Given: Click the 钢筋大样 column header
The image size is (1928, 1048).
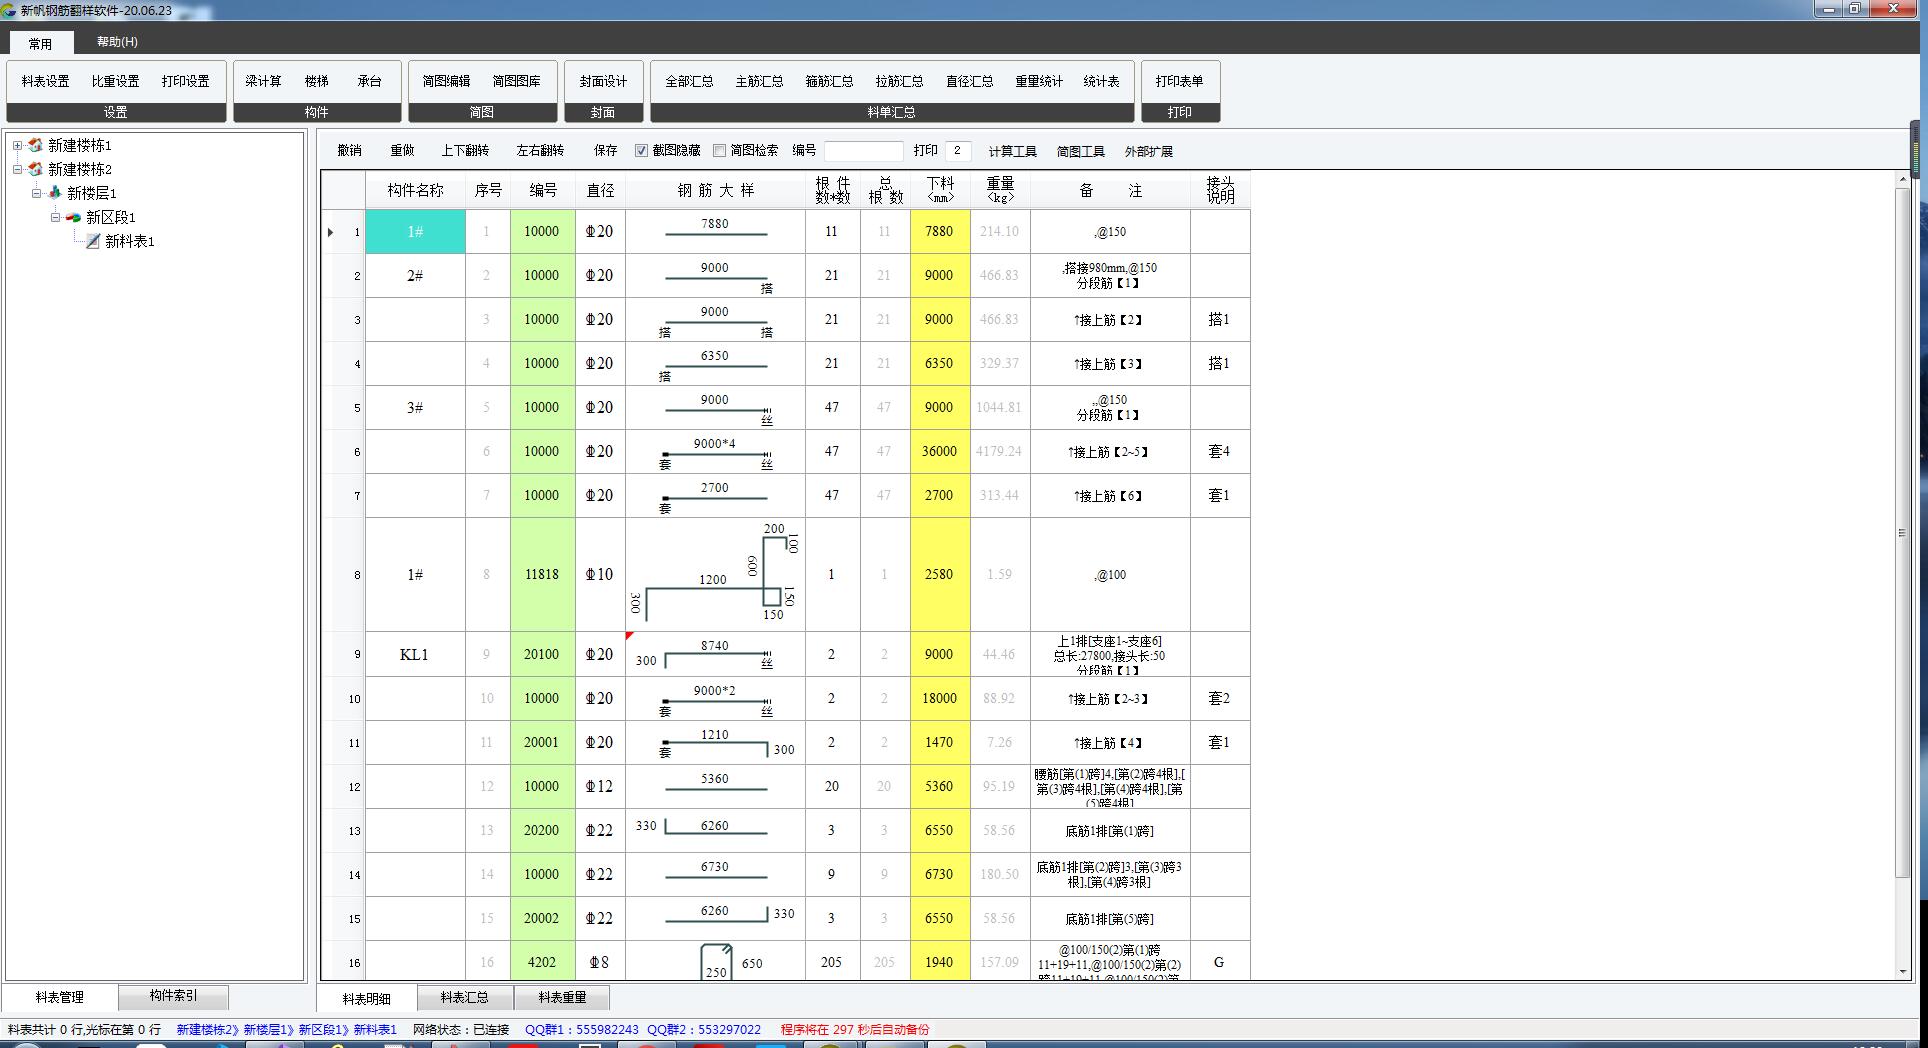Looking at the screenshot, I should 715,190.
